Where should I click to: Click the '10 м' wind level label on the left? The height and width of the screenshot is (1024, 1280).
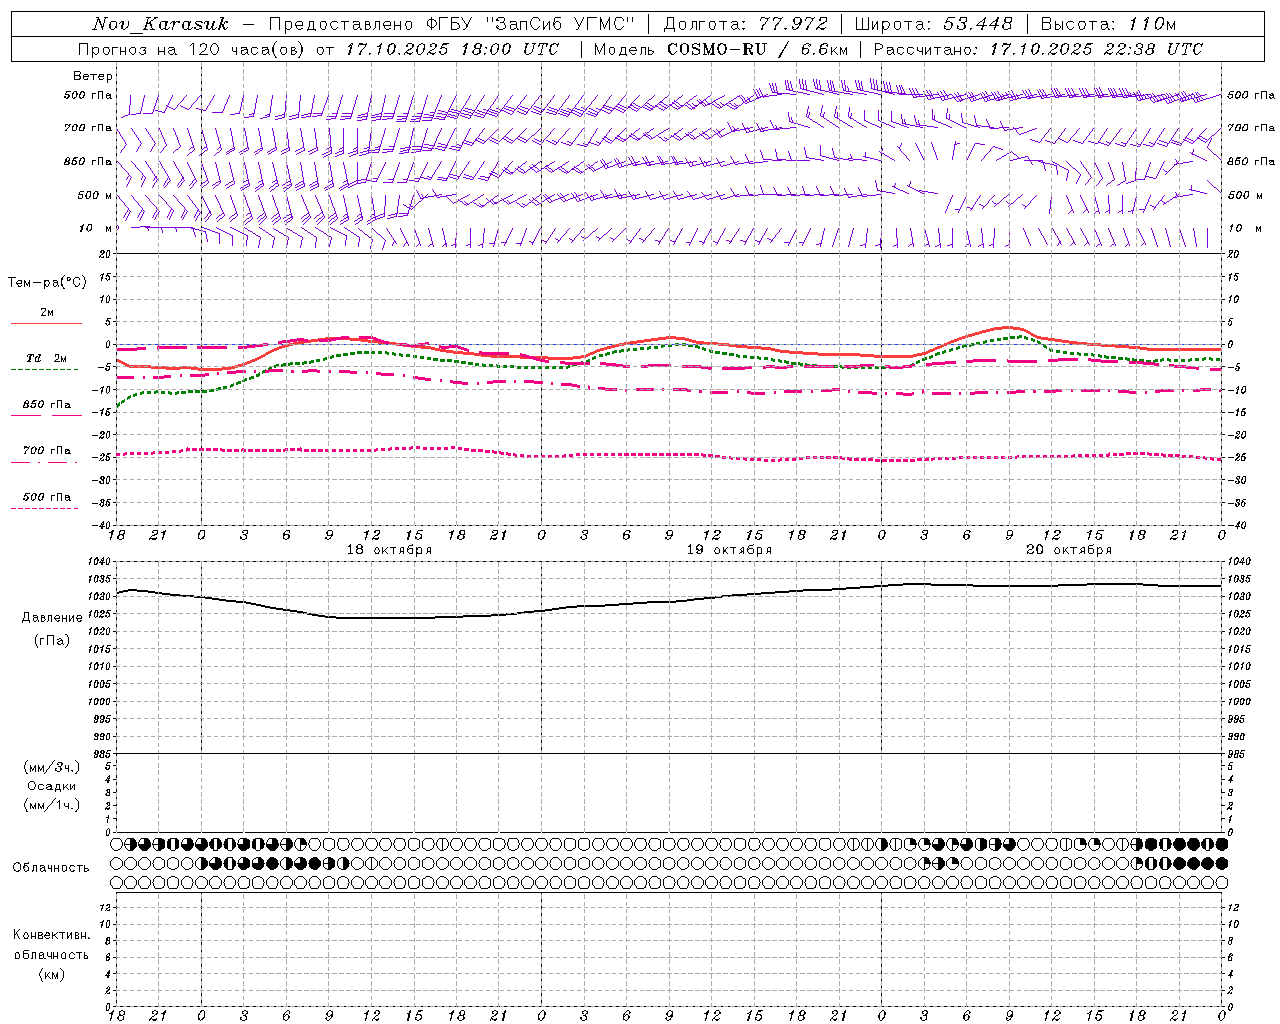95,229
